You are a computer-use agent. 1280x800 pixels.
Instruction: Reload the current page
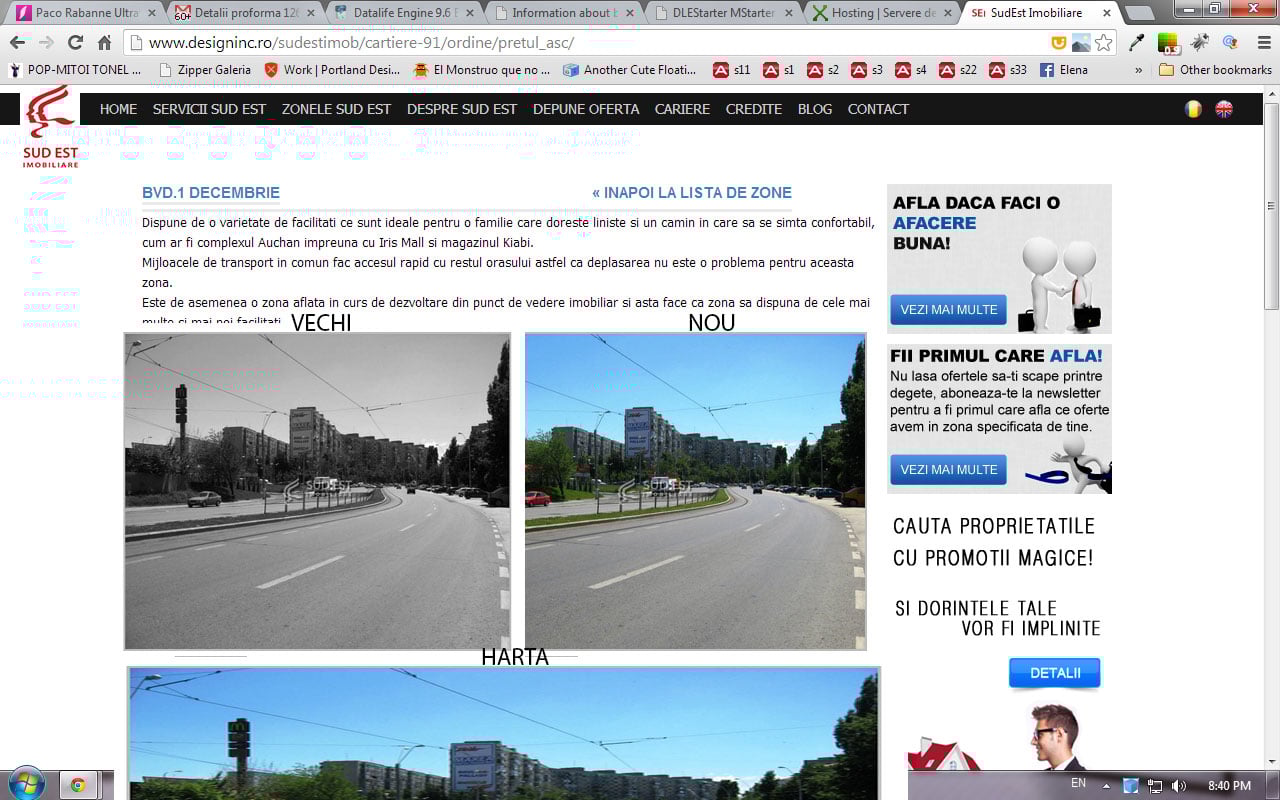(75, 43)
